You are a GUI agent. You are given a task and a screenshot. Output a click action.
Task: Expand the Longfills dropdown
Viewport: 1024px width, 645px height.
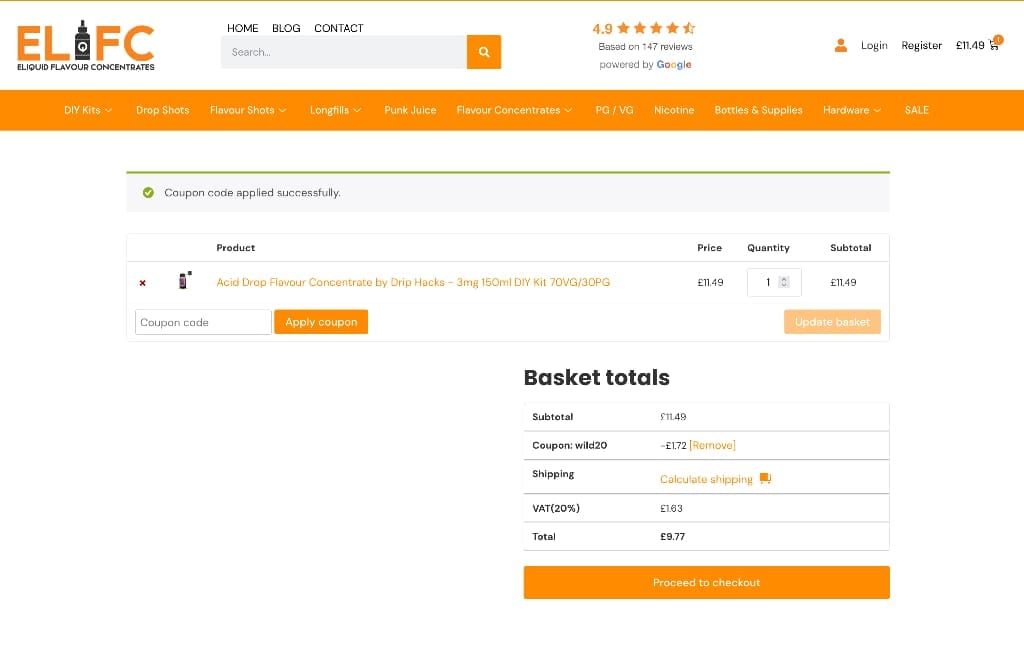click(335, 110)
